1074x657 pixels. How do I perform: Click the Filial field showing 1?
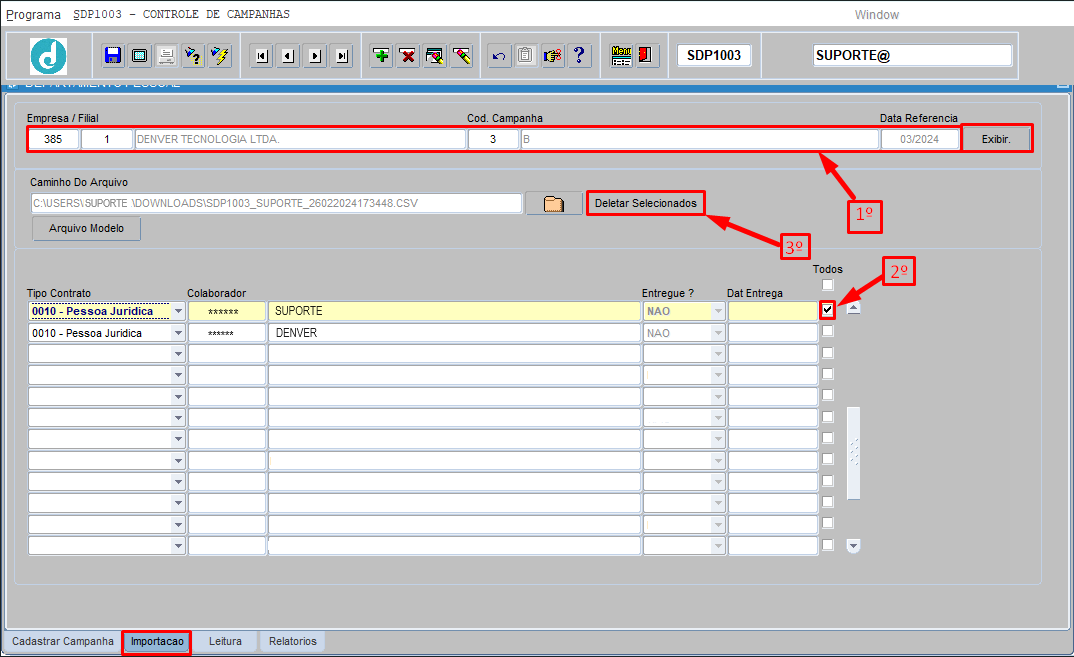pyautogui.click(x=106, y=139)
